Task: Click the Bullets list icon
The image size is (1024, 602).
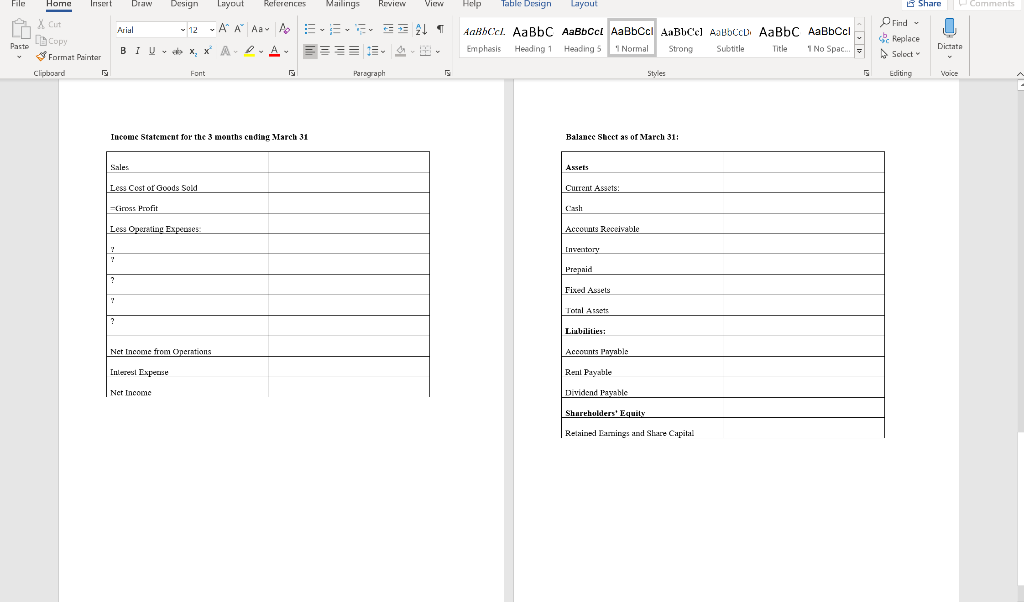Action: pyautogui.click(x=310, y=29)
